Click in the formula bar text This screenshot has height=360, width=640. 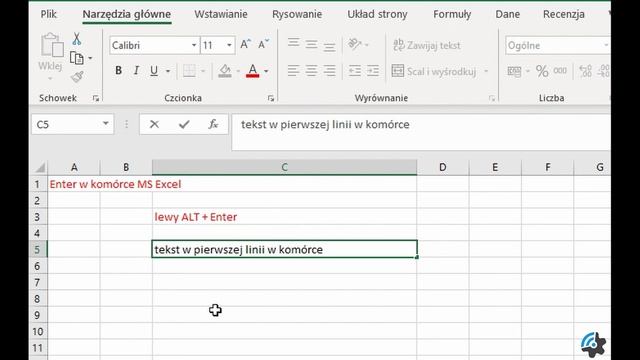click(325, 124)
